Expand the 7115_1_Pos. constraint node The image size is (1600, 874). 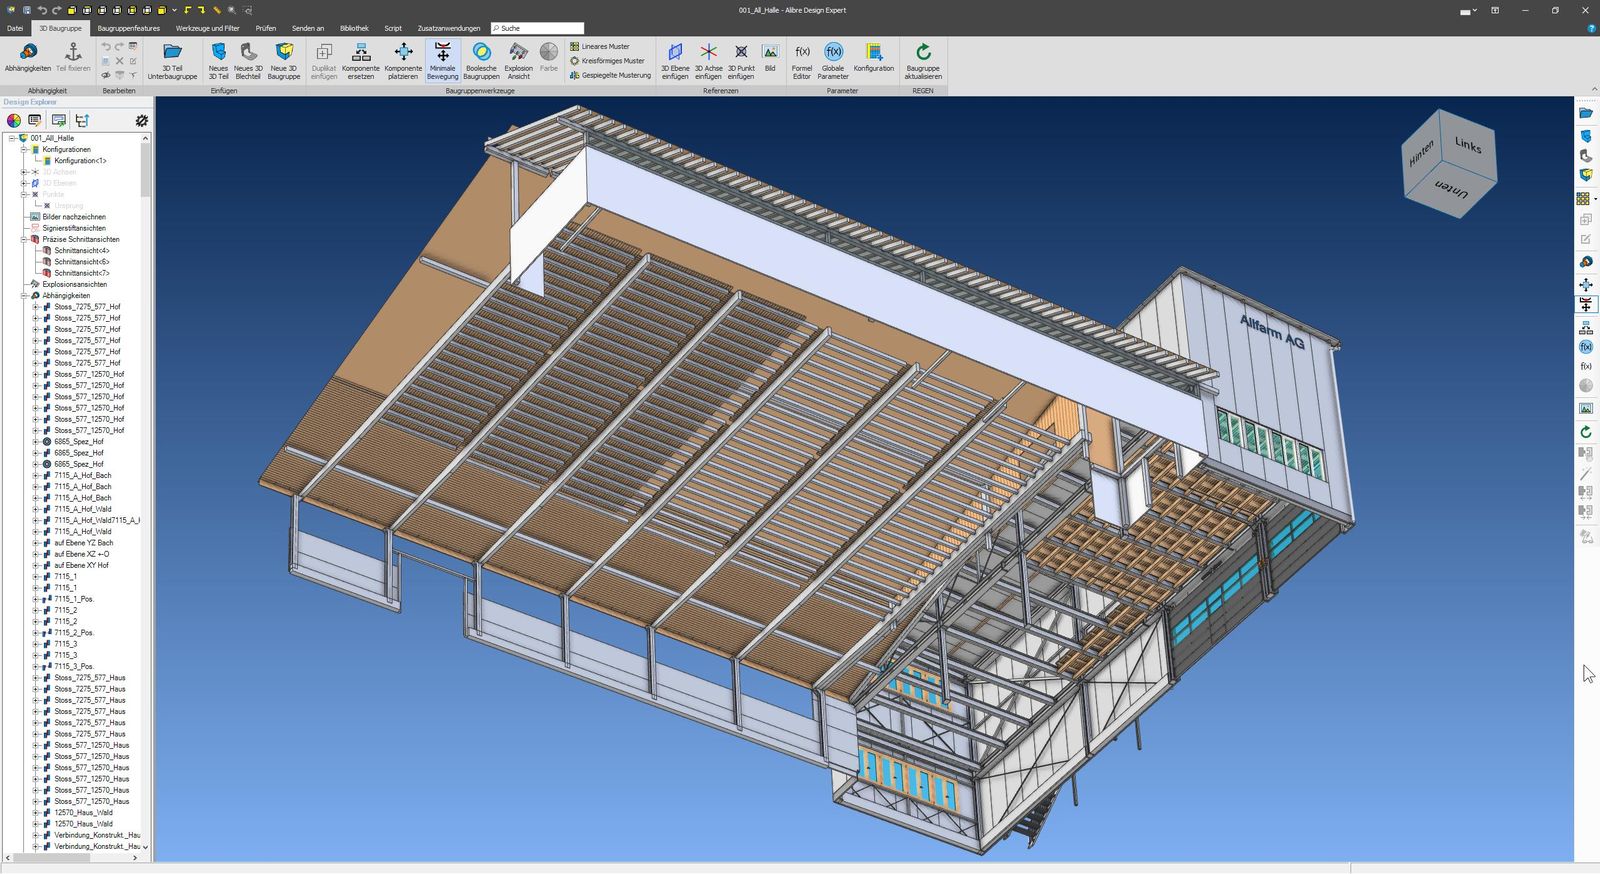36,599
